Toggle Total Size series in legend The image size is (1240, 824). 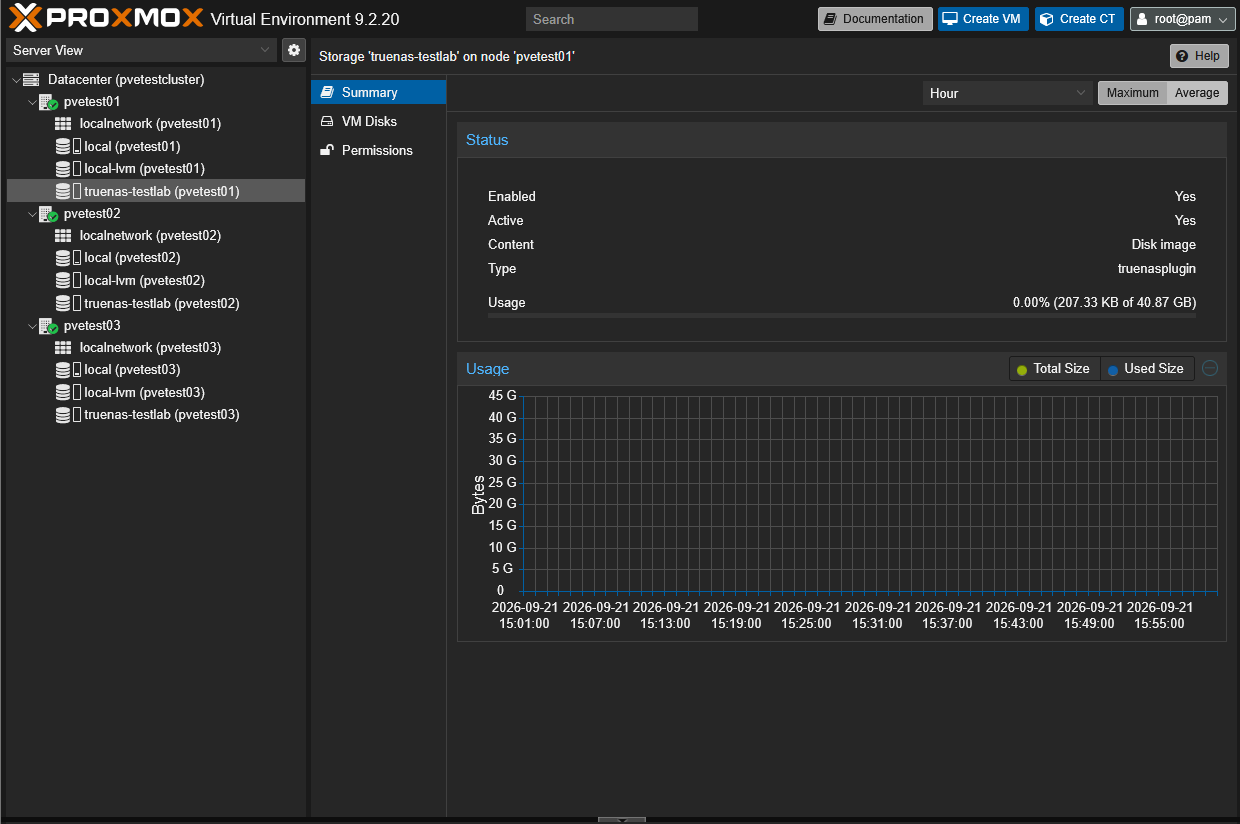(1053, 369)
